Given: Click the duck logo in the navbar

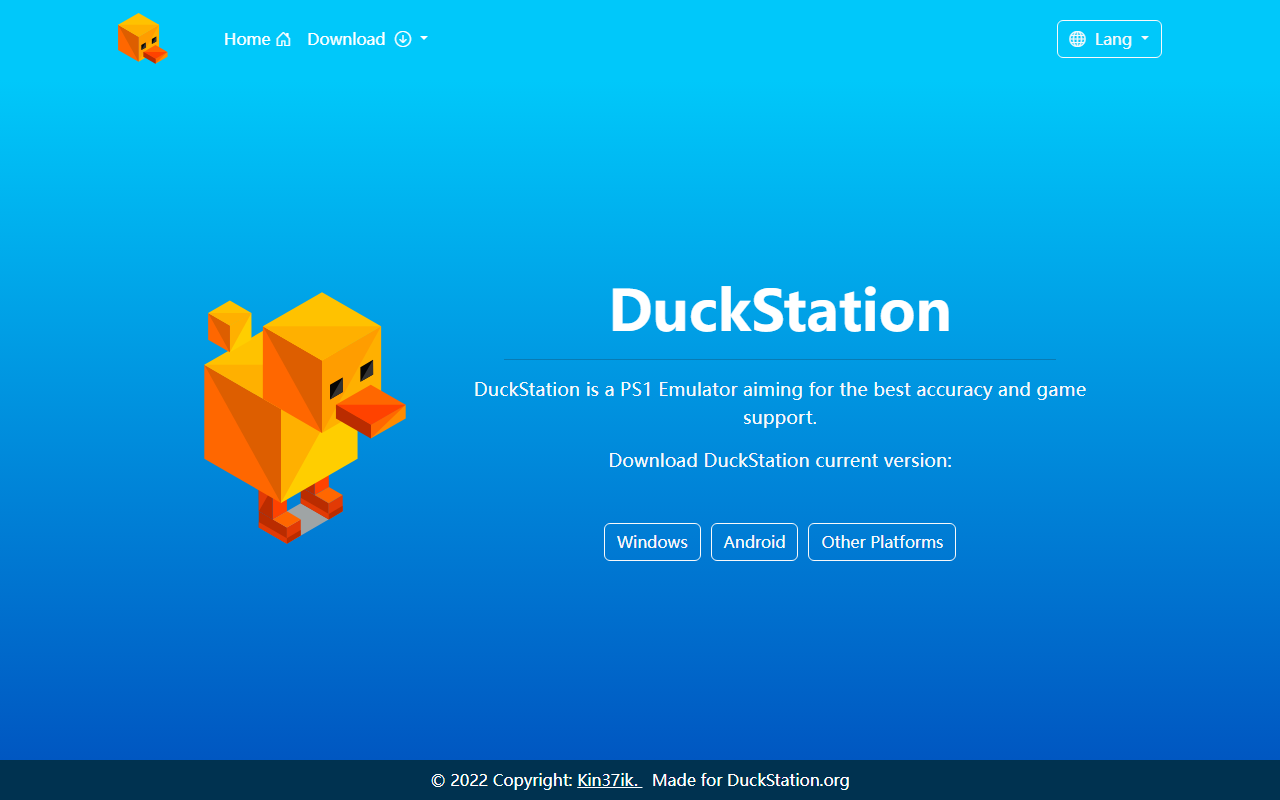Looking at the screenshot, I should coord(142,39).
